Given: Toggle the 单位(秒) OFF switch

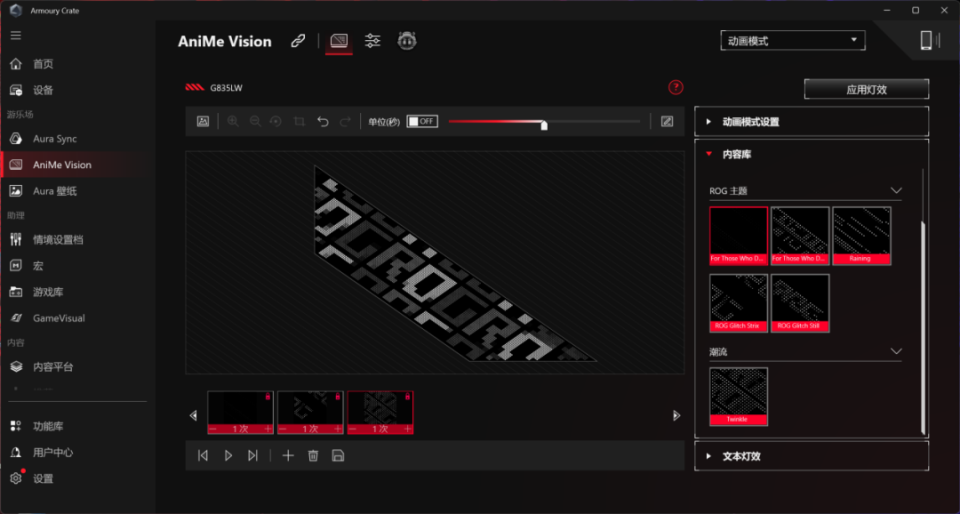Looking at the screenshot, I should coord(422,121).
